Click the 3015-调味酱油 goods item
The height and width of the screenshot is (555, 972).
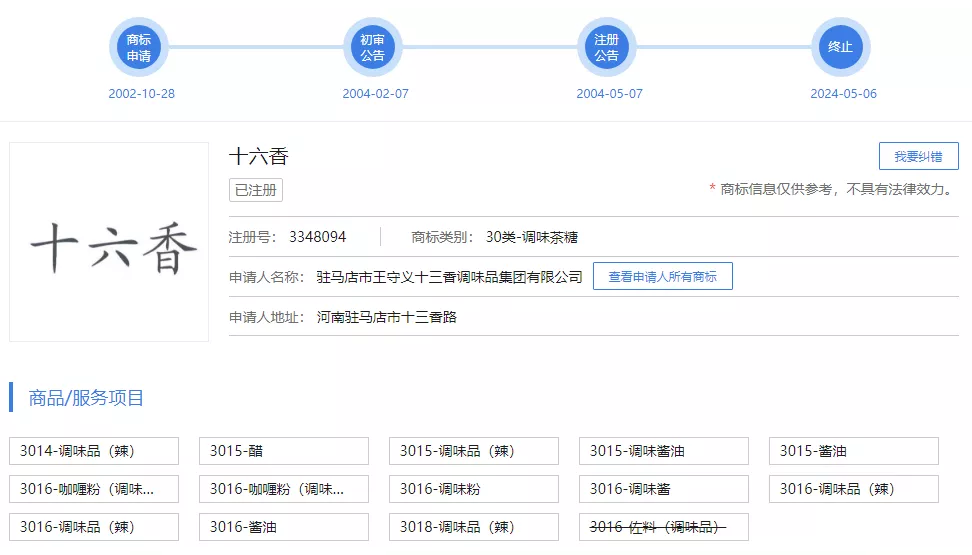coord(664,451)
